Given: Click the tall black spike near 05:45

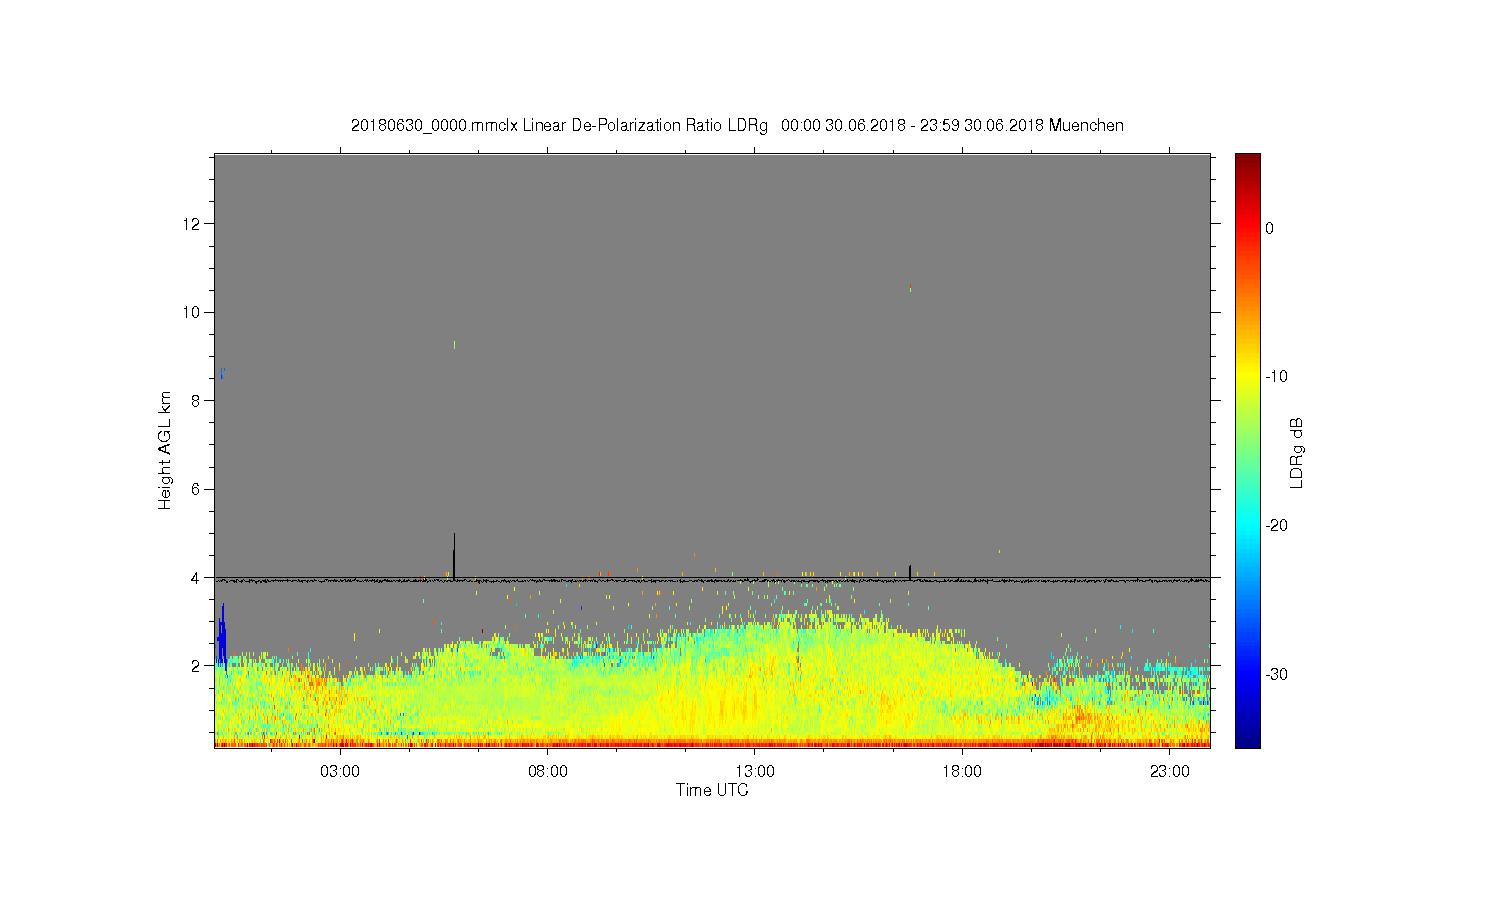Looking at the screenshot, I should coord(454,556).
